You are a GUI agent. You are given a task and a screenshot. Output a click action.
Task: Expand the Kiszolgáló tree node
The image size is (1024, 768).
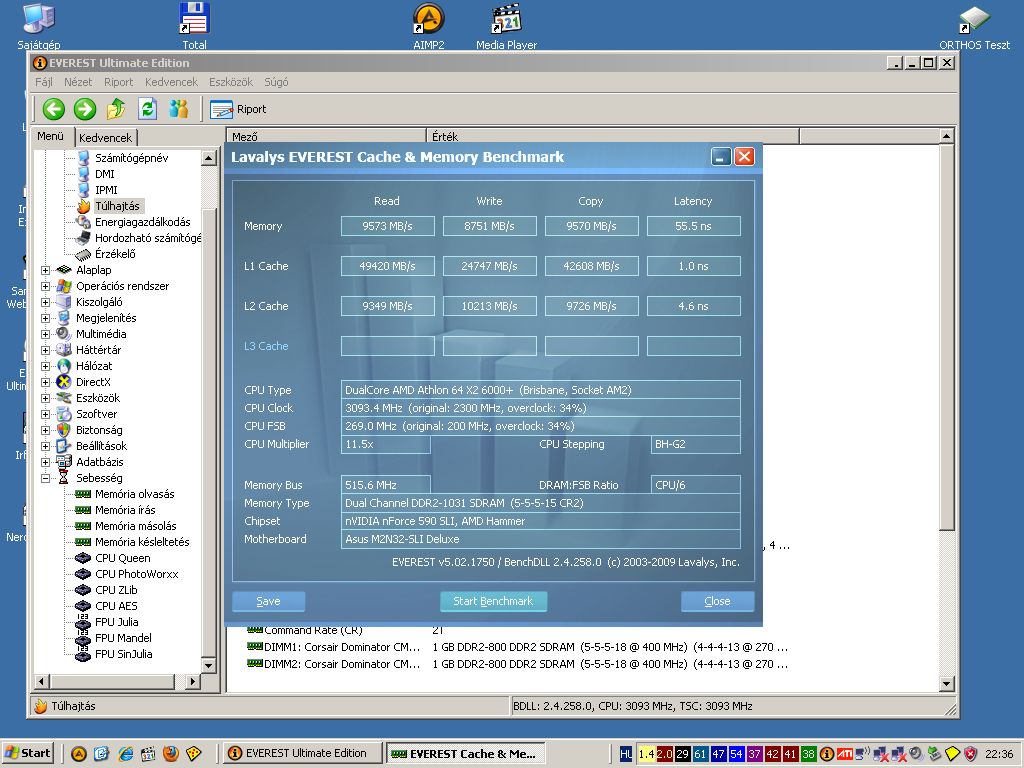pos(45,302)
